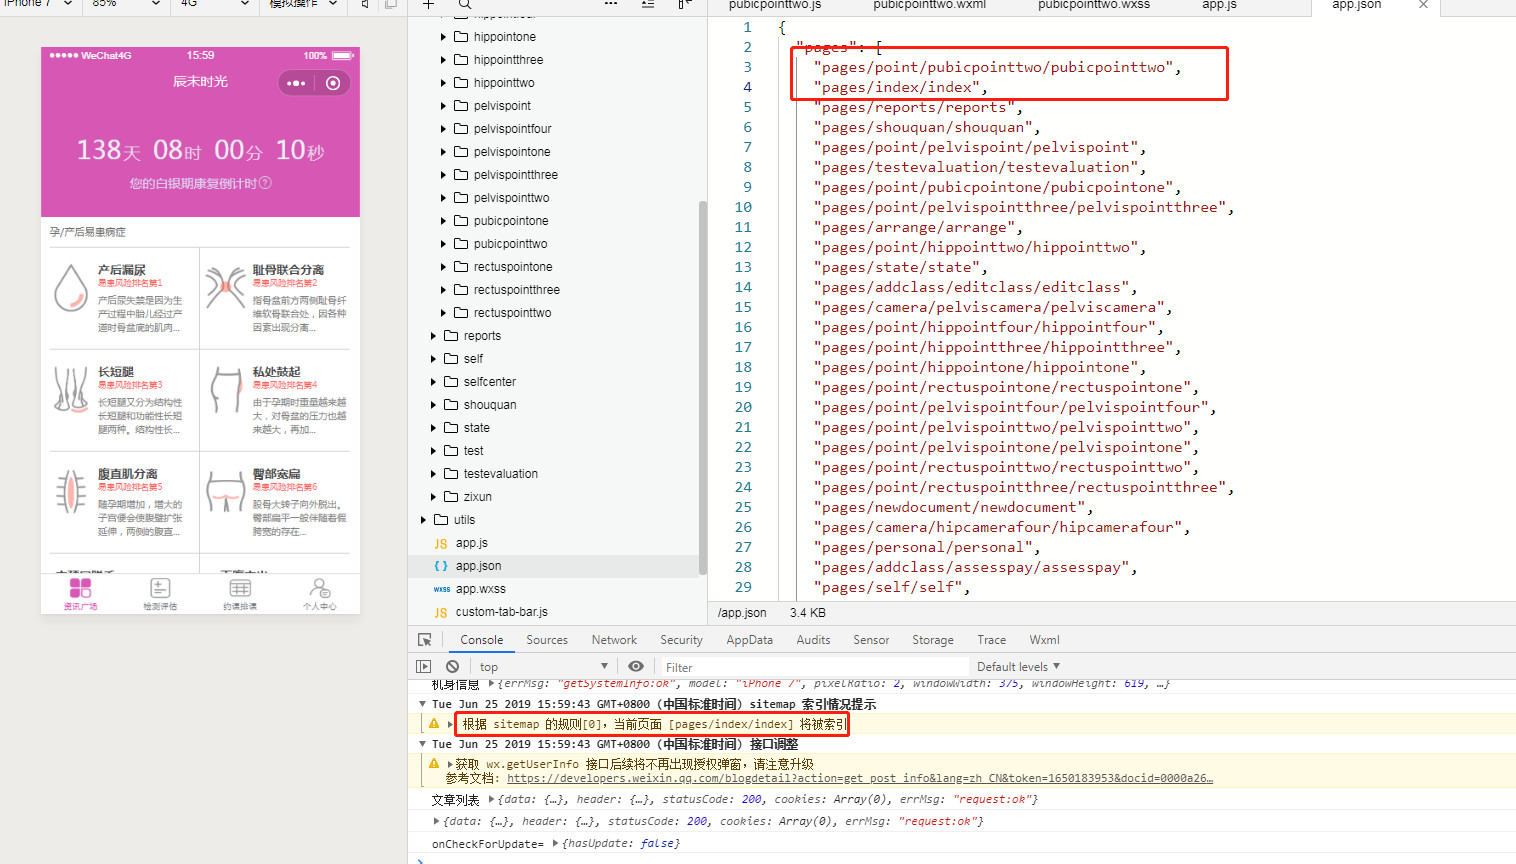Open 检测评估 tab in simulator
Viewport: 1516px width, 864px height.
160,593
